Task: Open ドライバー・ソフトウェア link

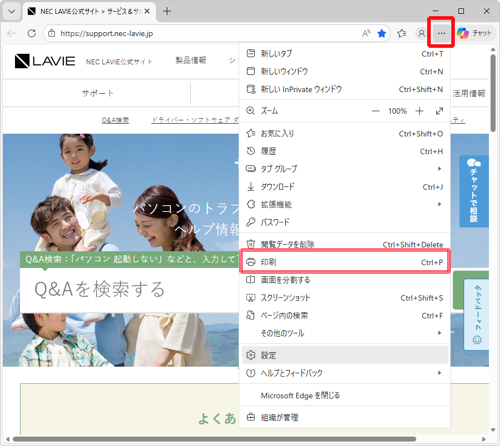Action: [195, 120]
